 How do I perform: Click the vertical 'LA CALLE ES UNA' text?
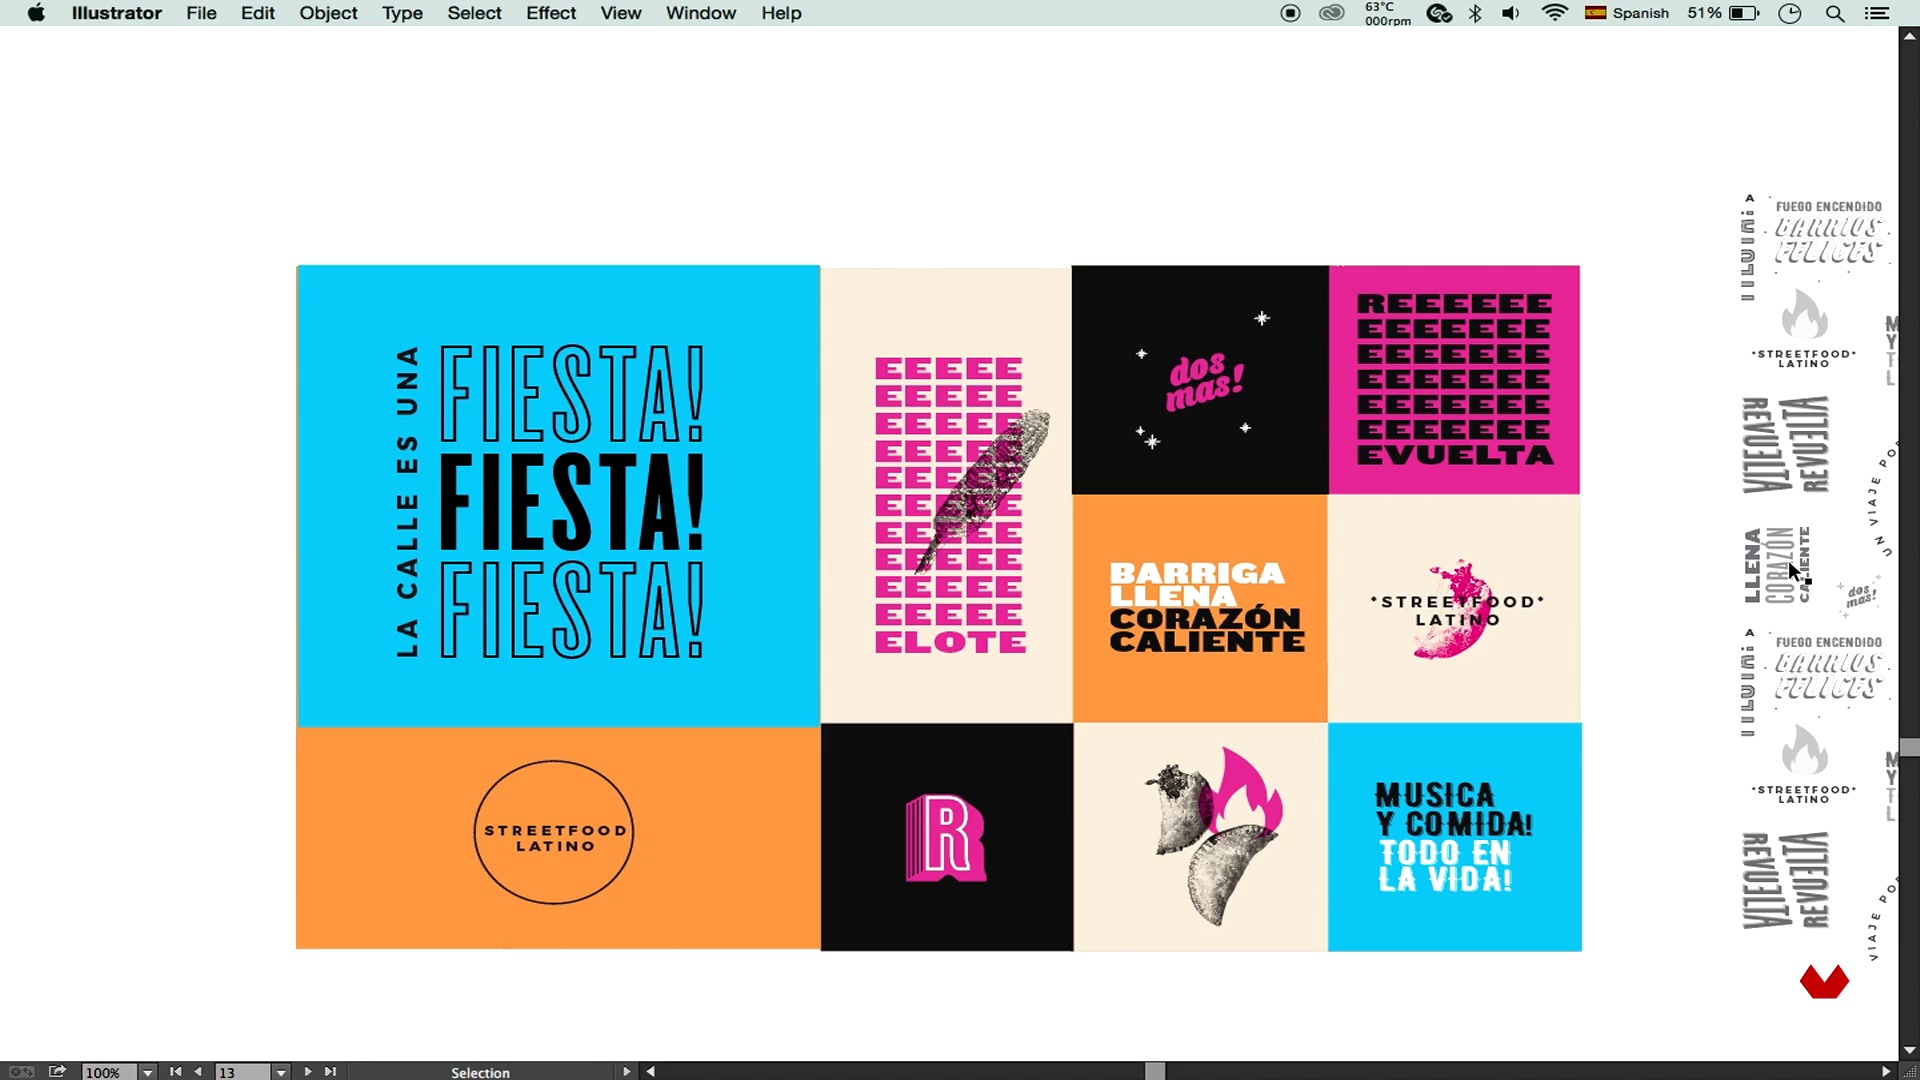point(407,502)
